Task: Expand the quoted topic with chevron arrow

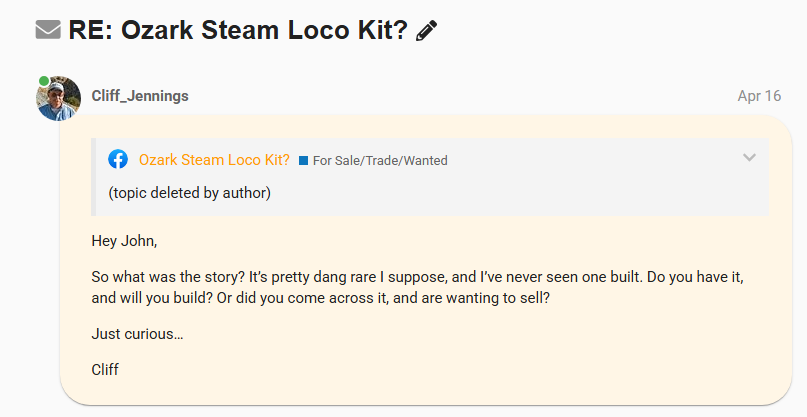Action: (749, 157)
